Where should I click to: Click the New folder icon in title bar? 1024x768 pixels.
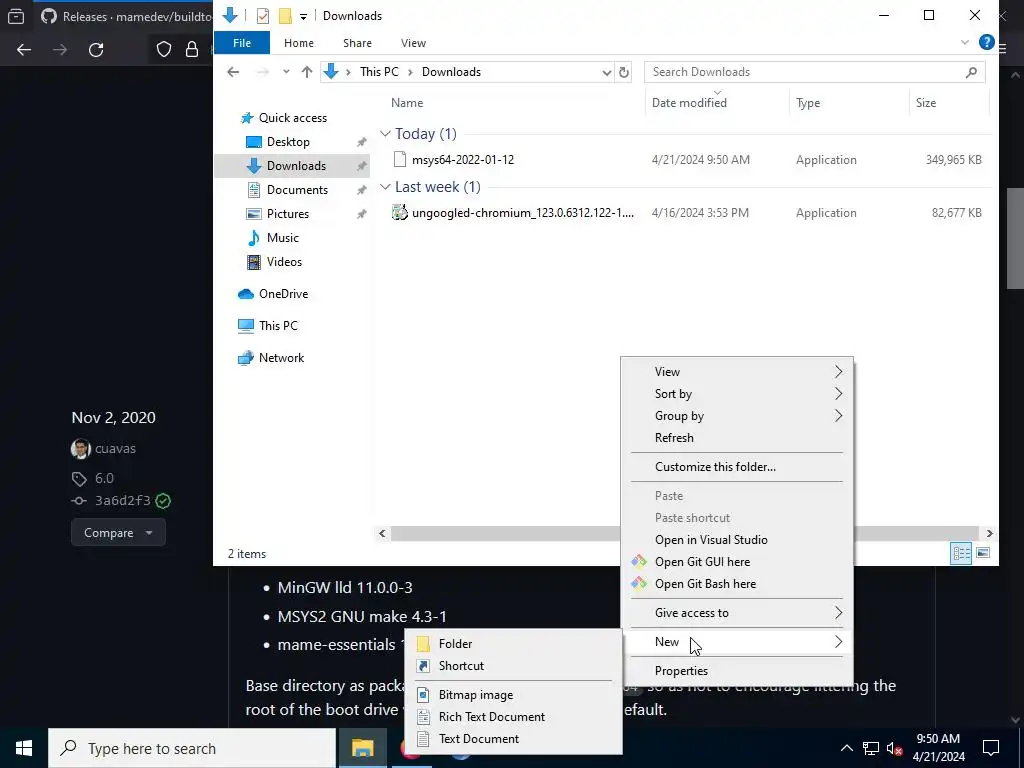(x=285, y=16)
